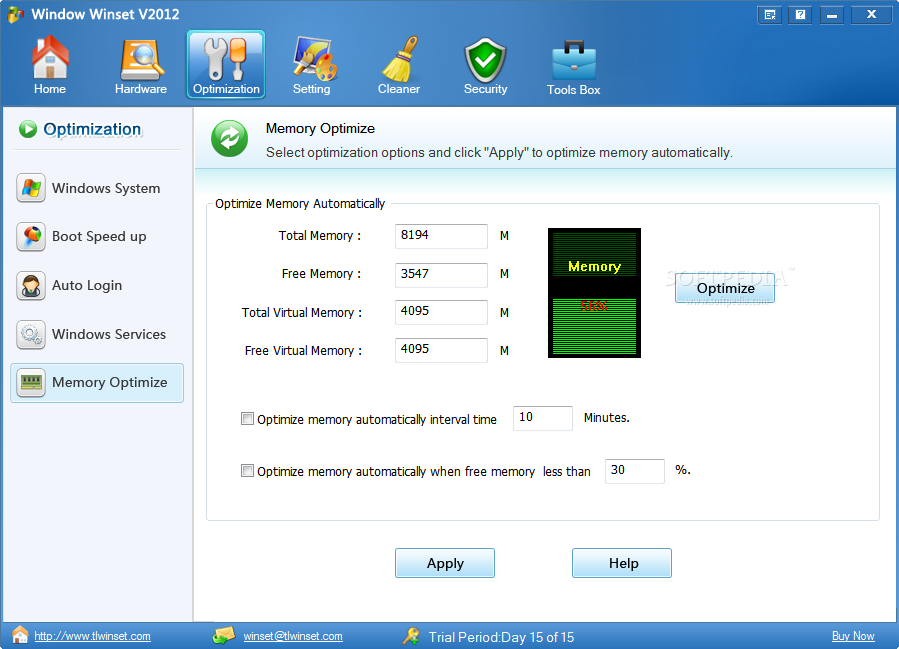This screenshot has width=899, height=649.
Task: Select Auto Login in sidebar
Action: 97,286
